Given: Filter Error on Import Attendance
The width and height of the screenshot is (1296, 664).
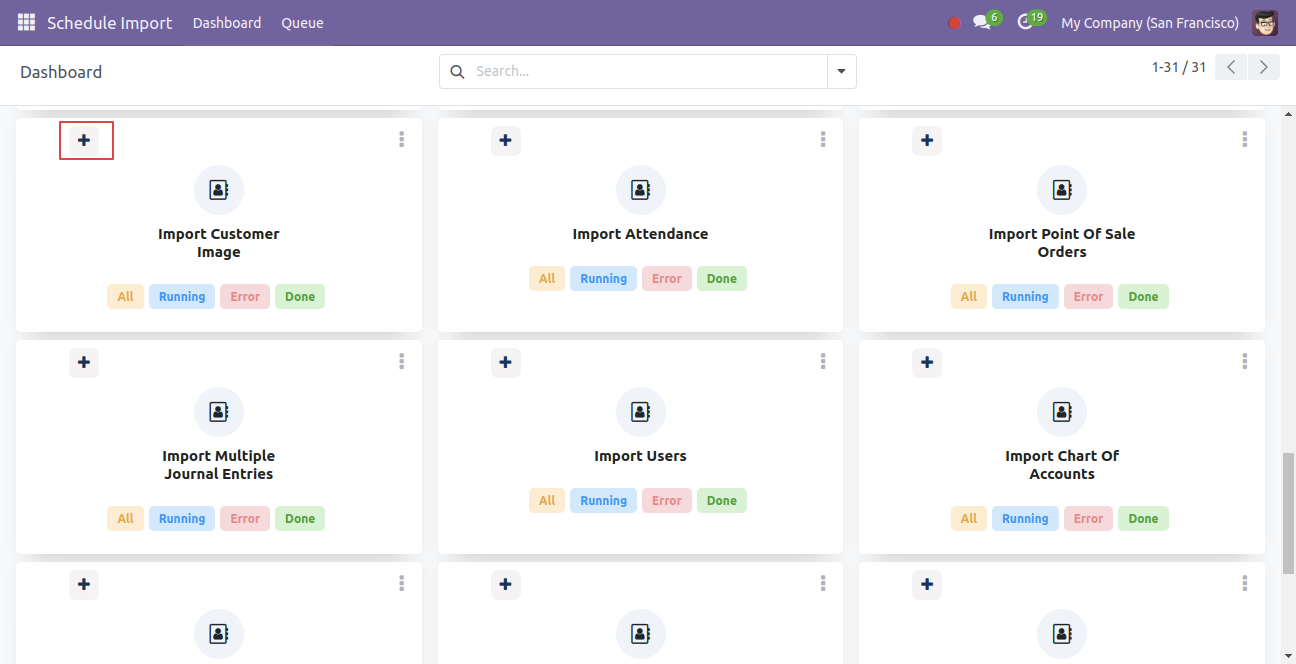Looking at the screenshot, I should [x=667, y=279].
